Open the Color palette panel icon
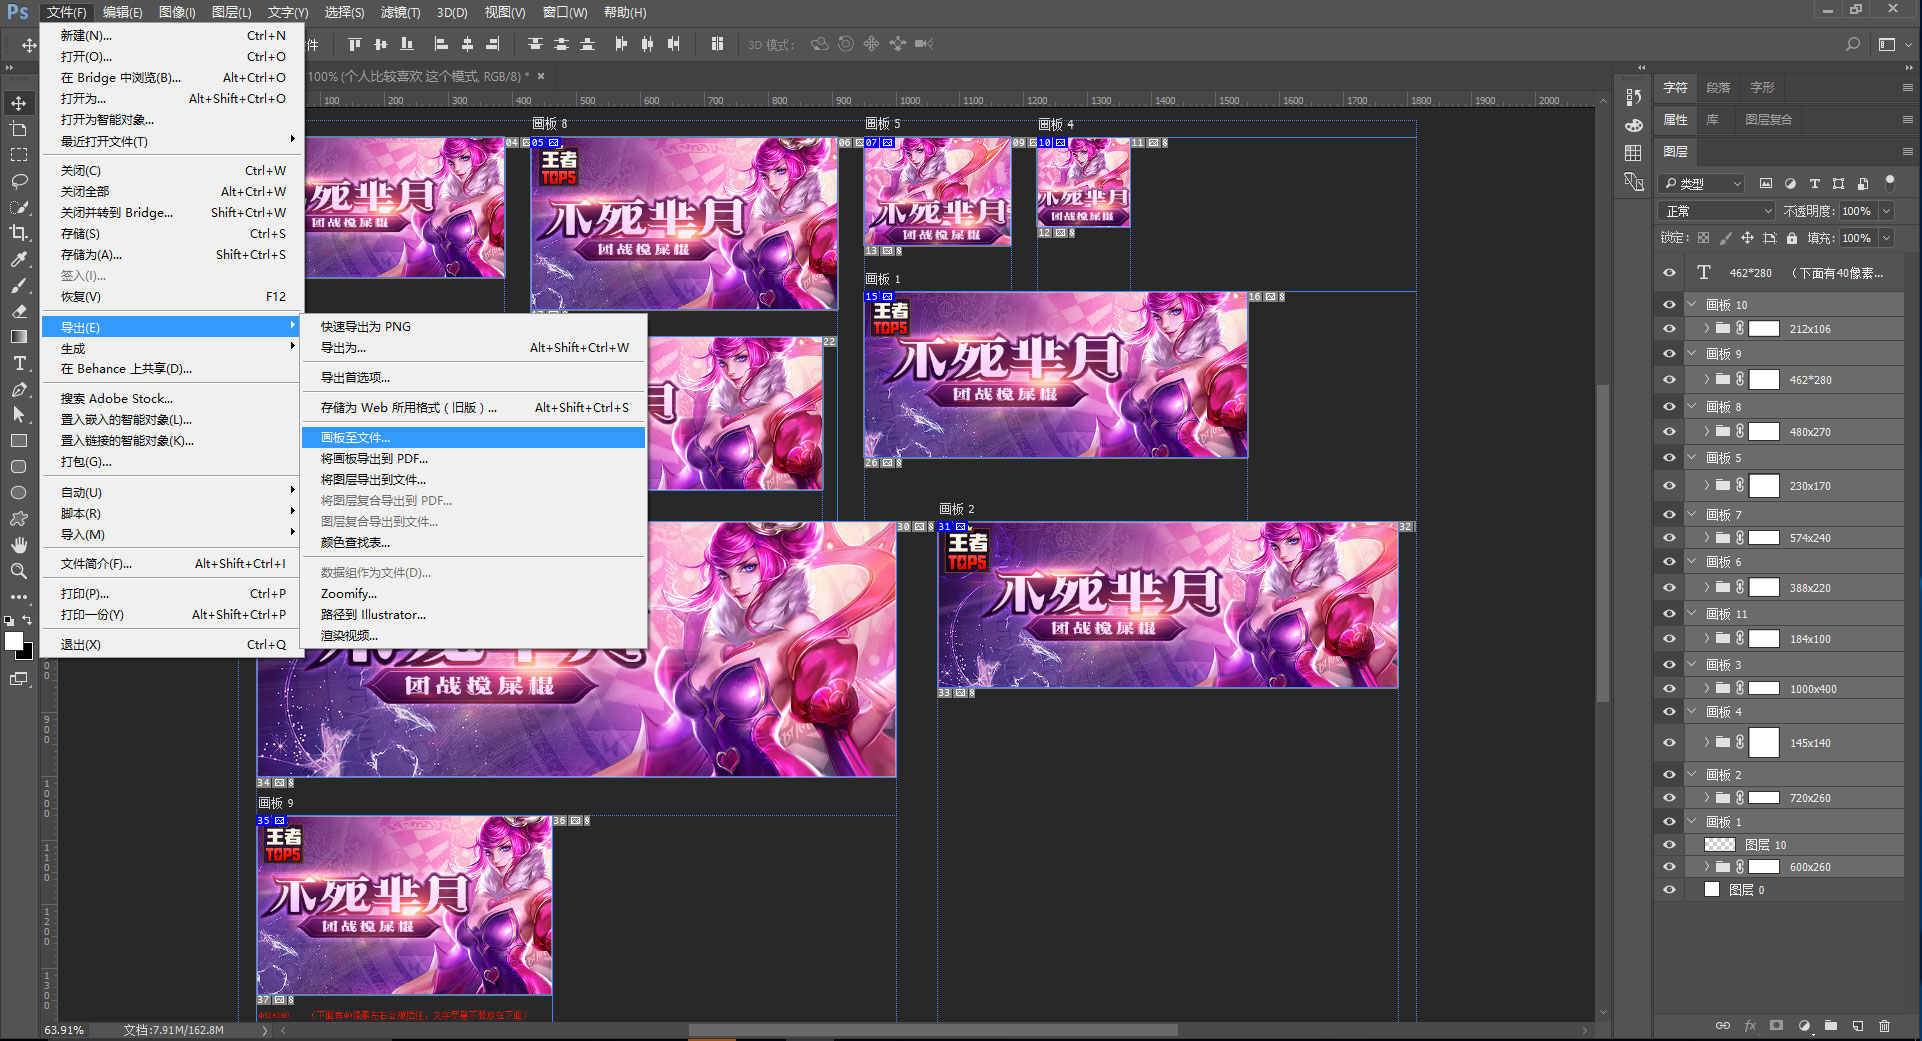The width and height of the screenshot is (1922, 1041). click(x=1634, y=125)
